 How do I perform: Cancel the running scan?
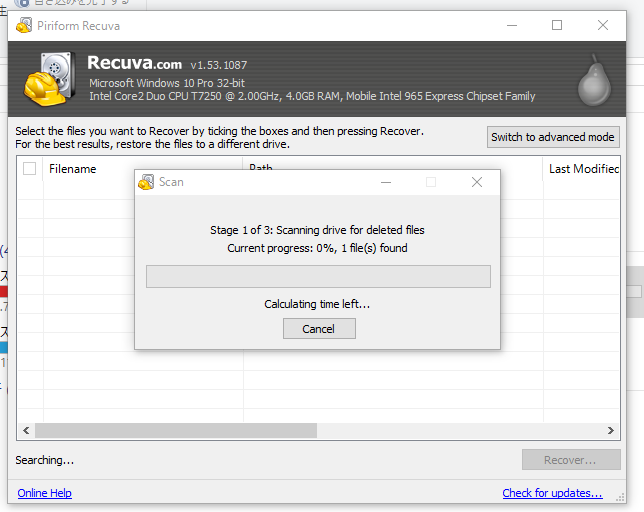[x=319, y=329]
